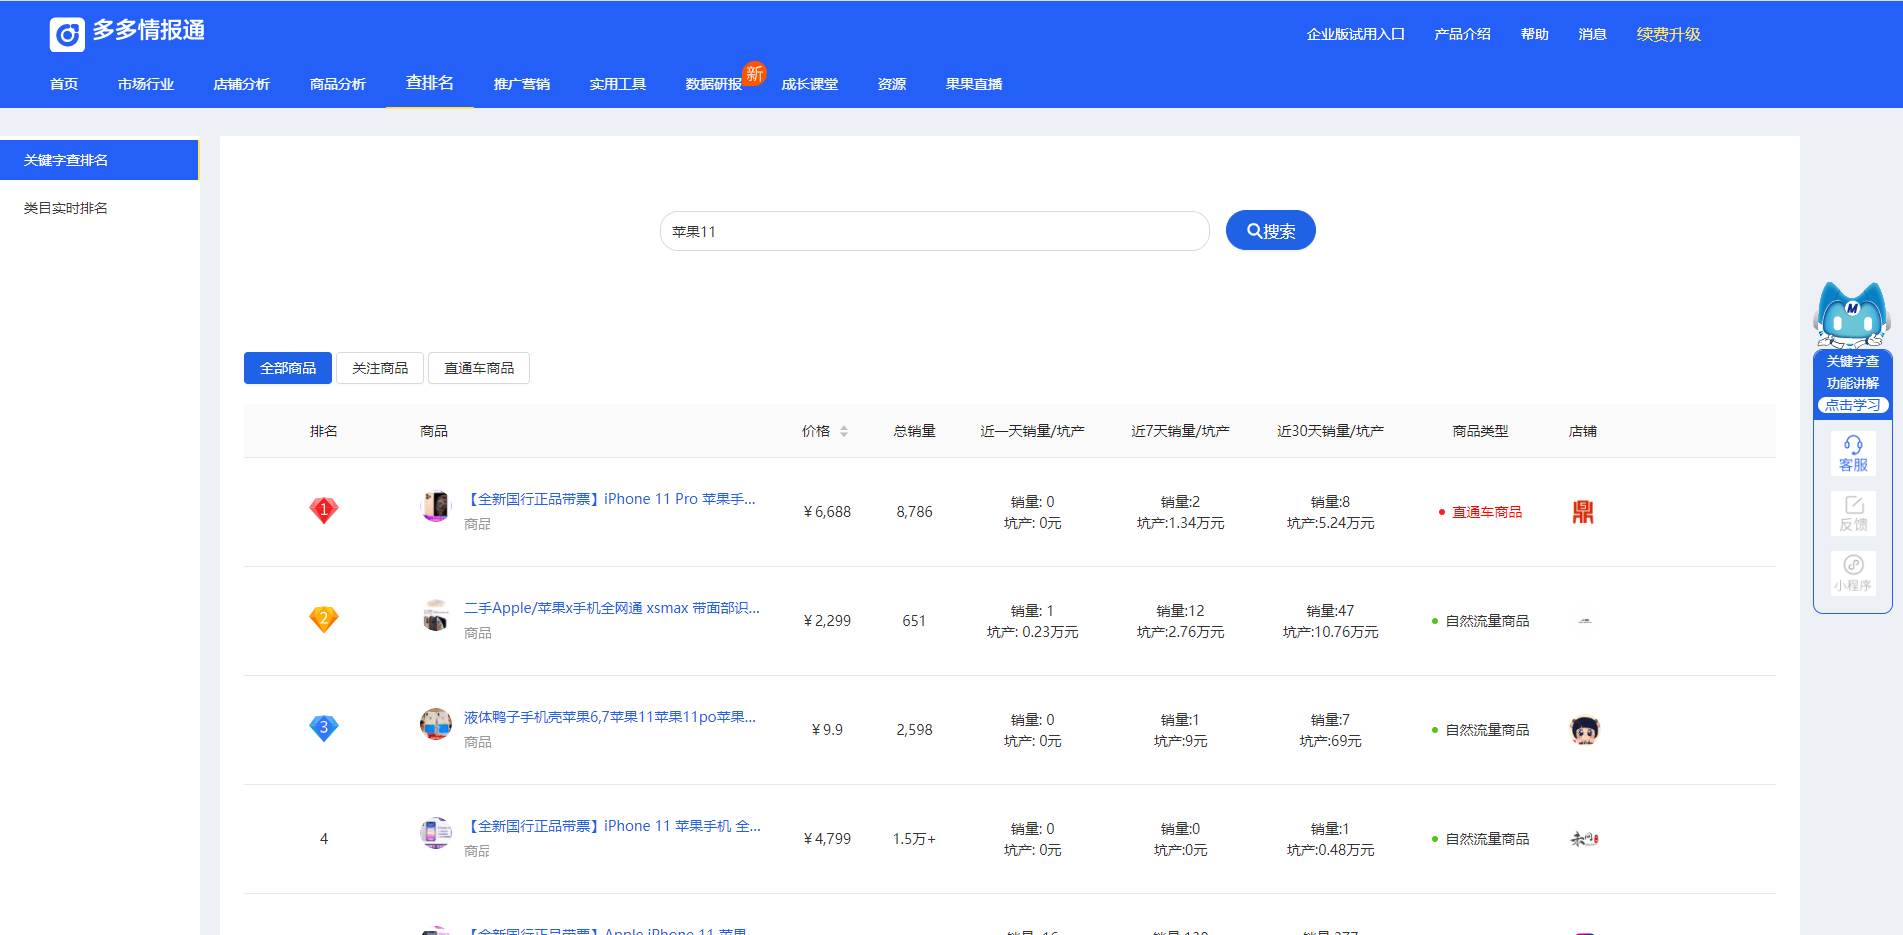Select the 直通车商品 filter button

(x=479, y=368)
